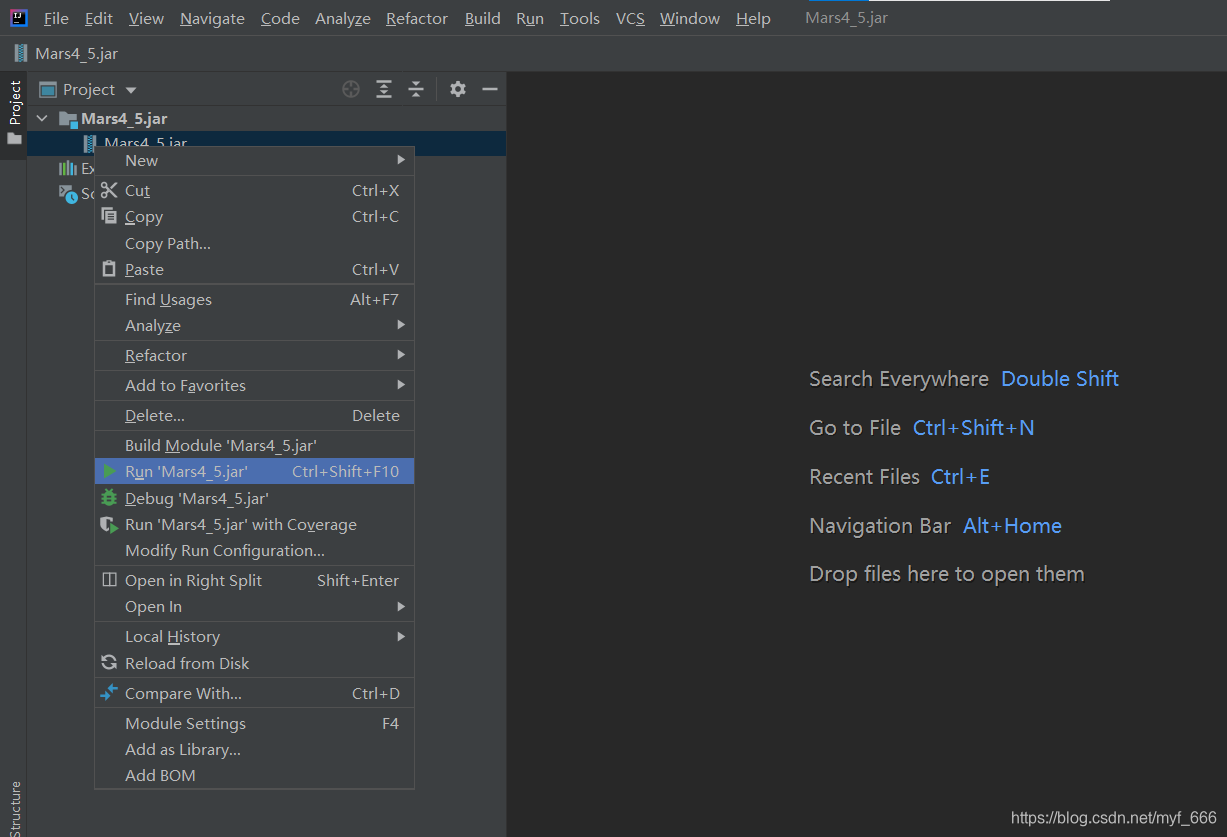Viewport: 1227px width, 837px height.
Task: Open the Refactor menu in menu bar
Action: pos(417,18)
